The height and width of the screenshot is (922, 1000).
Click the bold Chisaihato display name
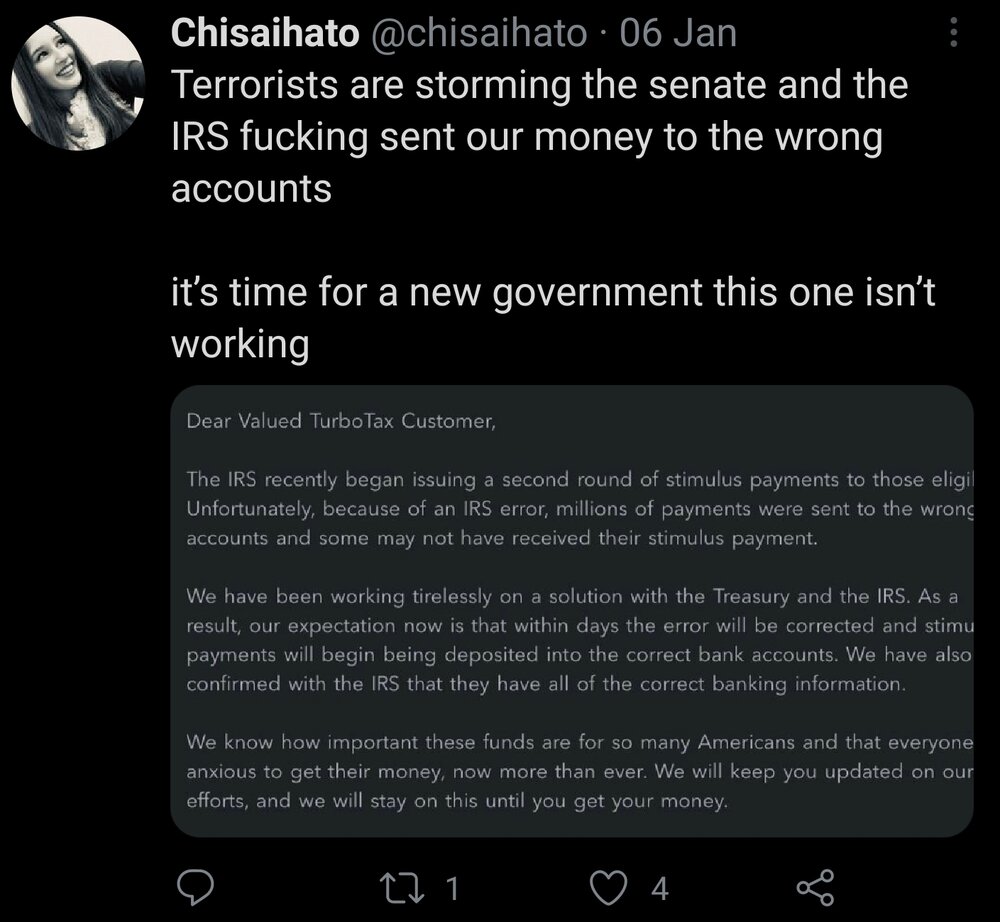tap(264, 34)
